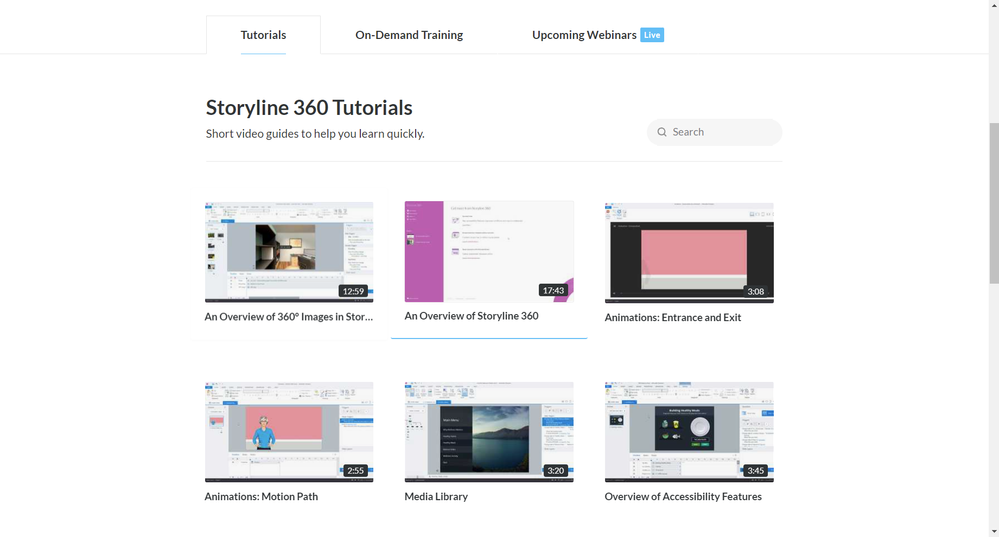
Task: Open the Motion Path animations thumbnail
Action: pos(289,432)
